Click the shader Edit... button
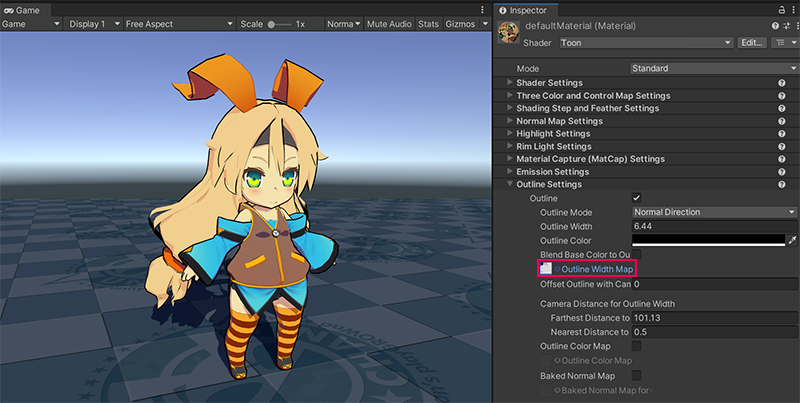Viewport: 800px width, 403px height. pos(752,43)
